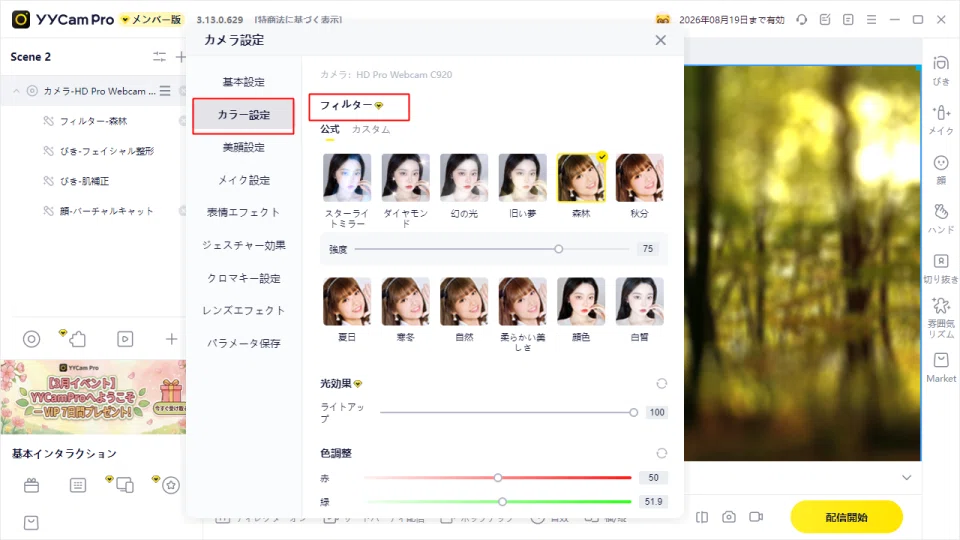Screen dimensions: 960x540
Task: Open the hamburger main menu icon
Action: click(x=871, y=20)
